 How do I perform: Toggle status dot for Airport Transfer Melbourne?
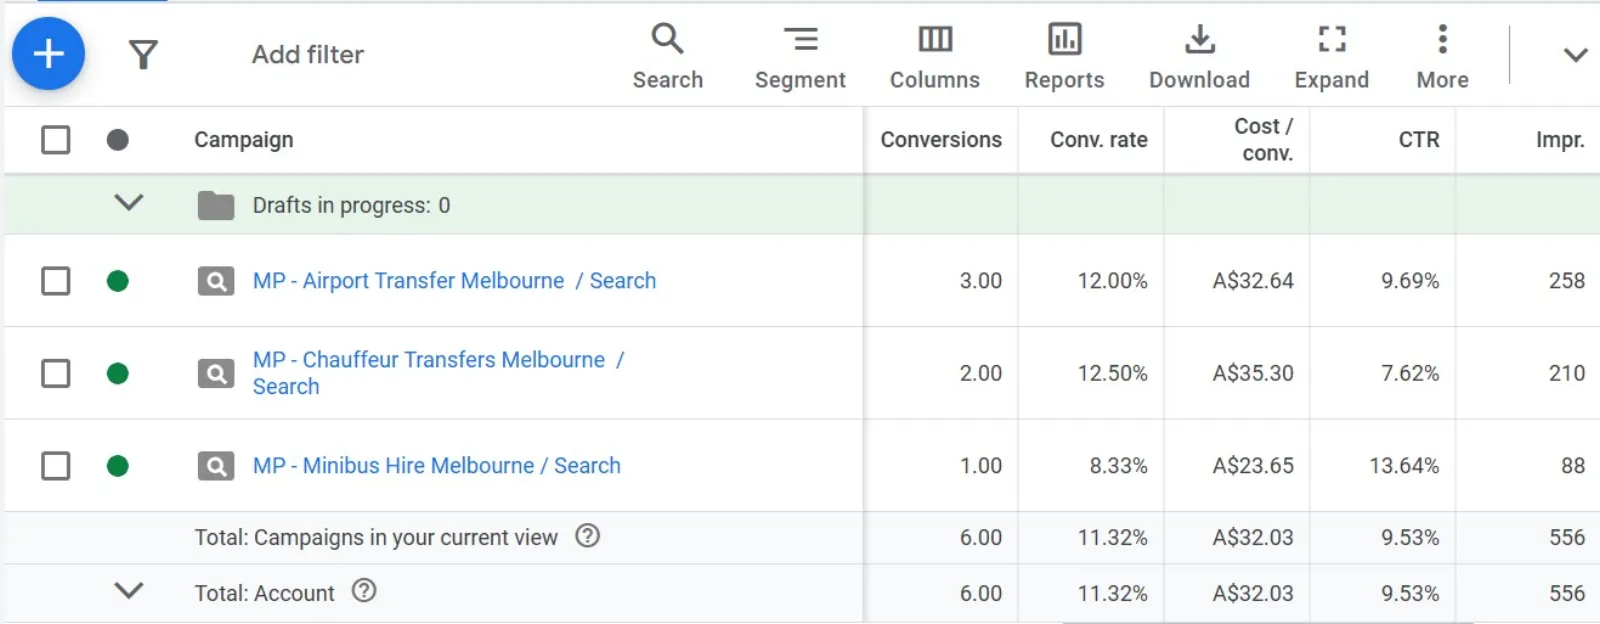click(118, 281)
